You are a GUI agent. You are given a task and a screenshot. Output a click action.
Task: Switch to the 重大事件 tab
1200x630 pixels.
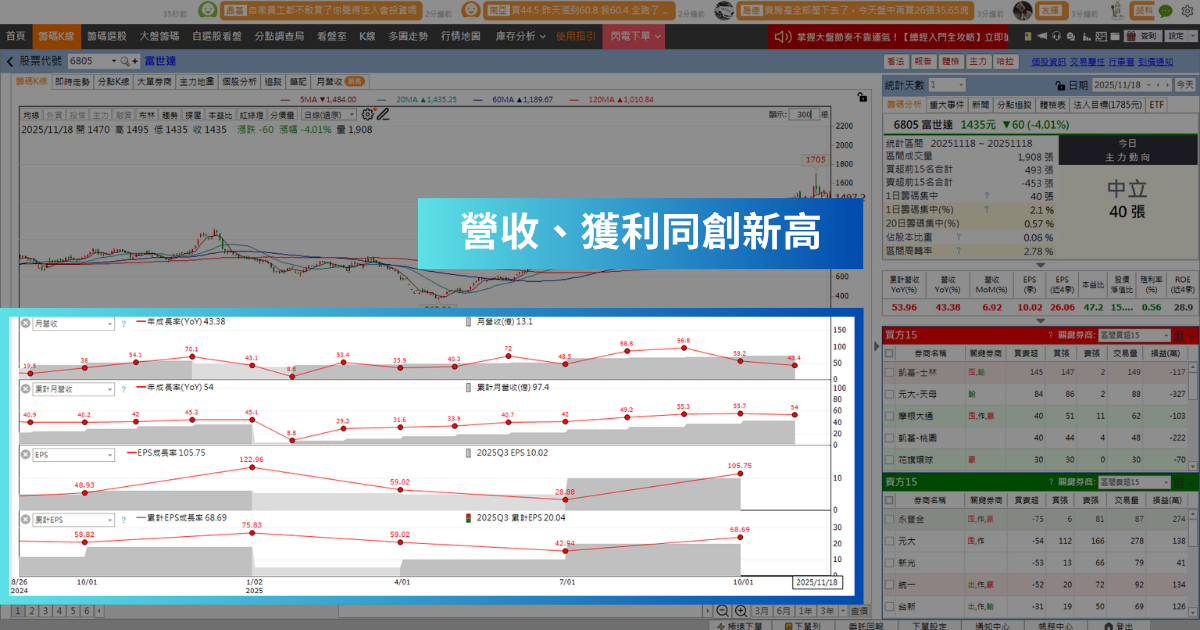click(946, 104)
